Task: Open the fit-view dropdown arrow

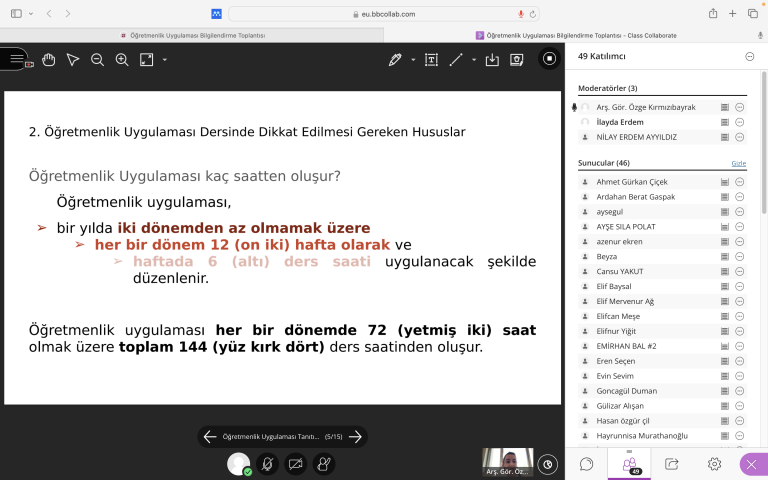Action: tap(165, 60)
